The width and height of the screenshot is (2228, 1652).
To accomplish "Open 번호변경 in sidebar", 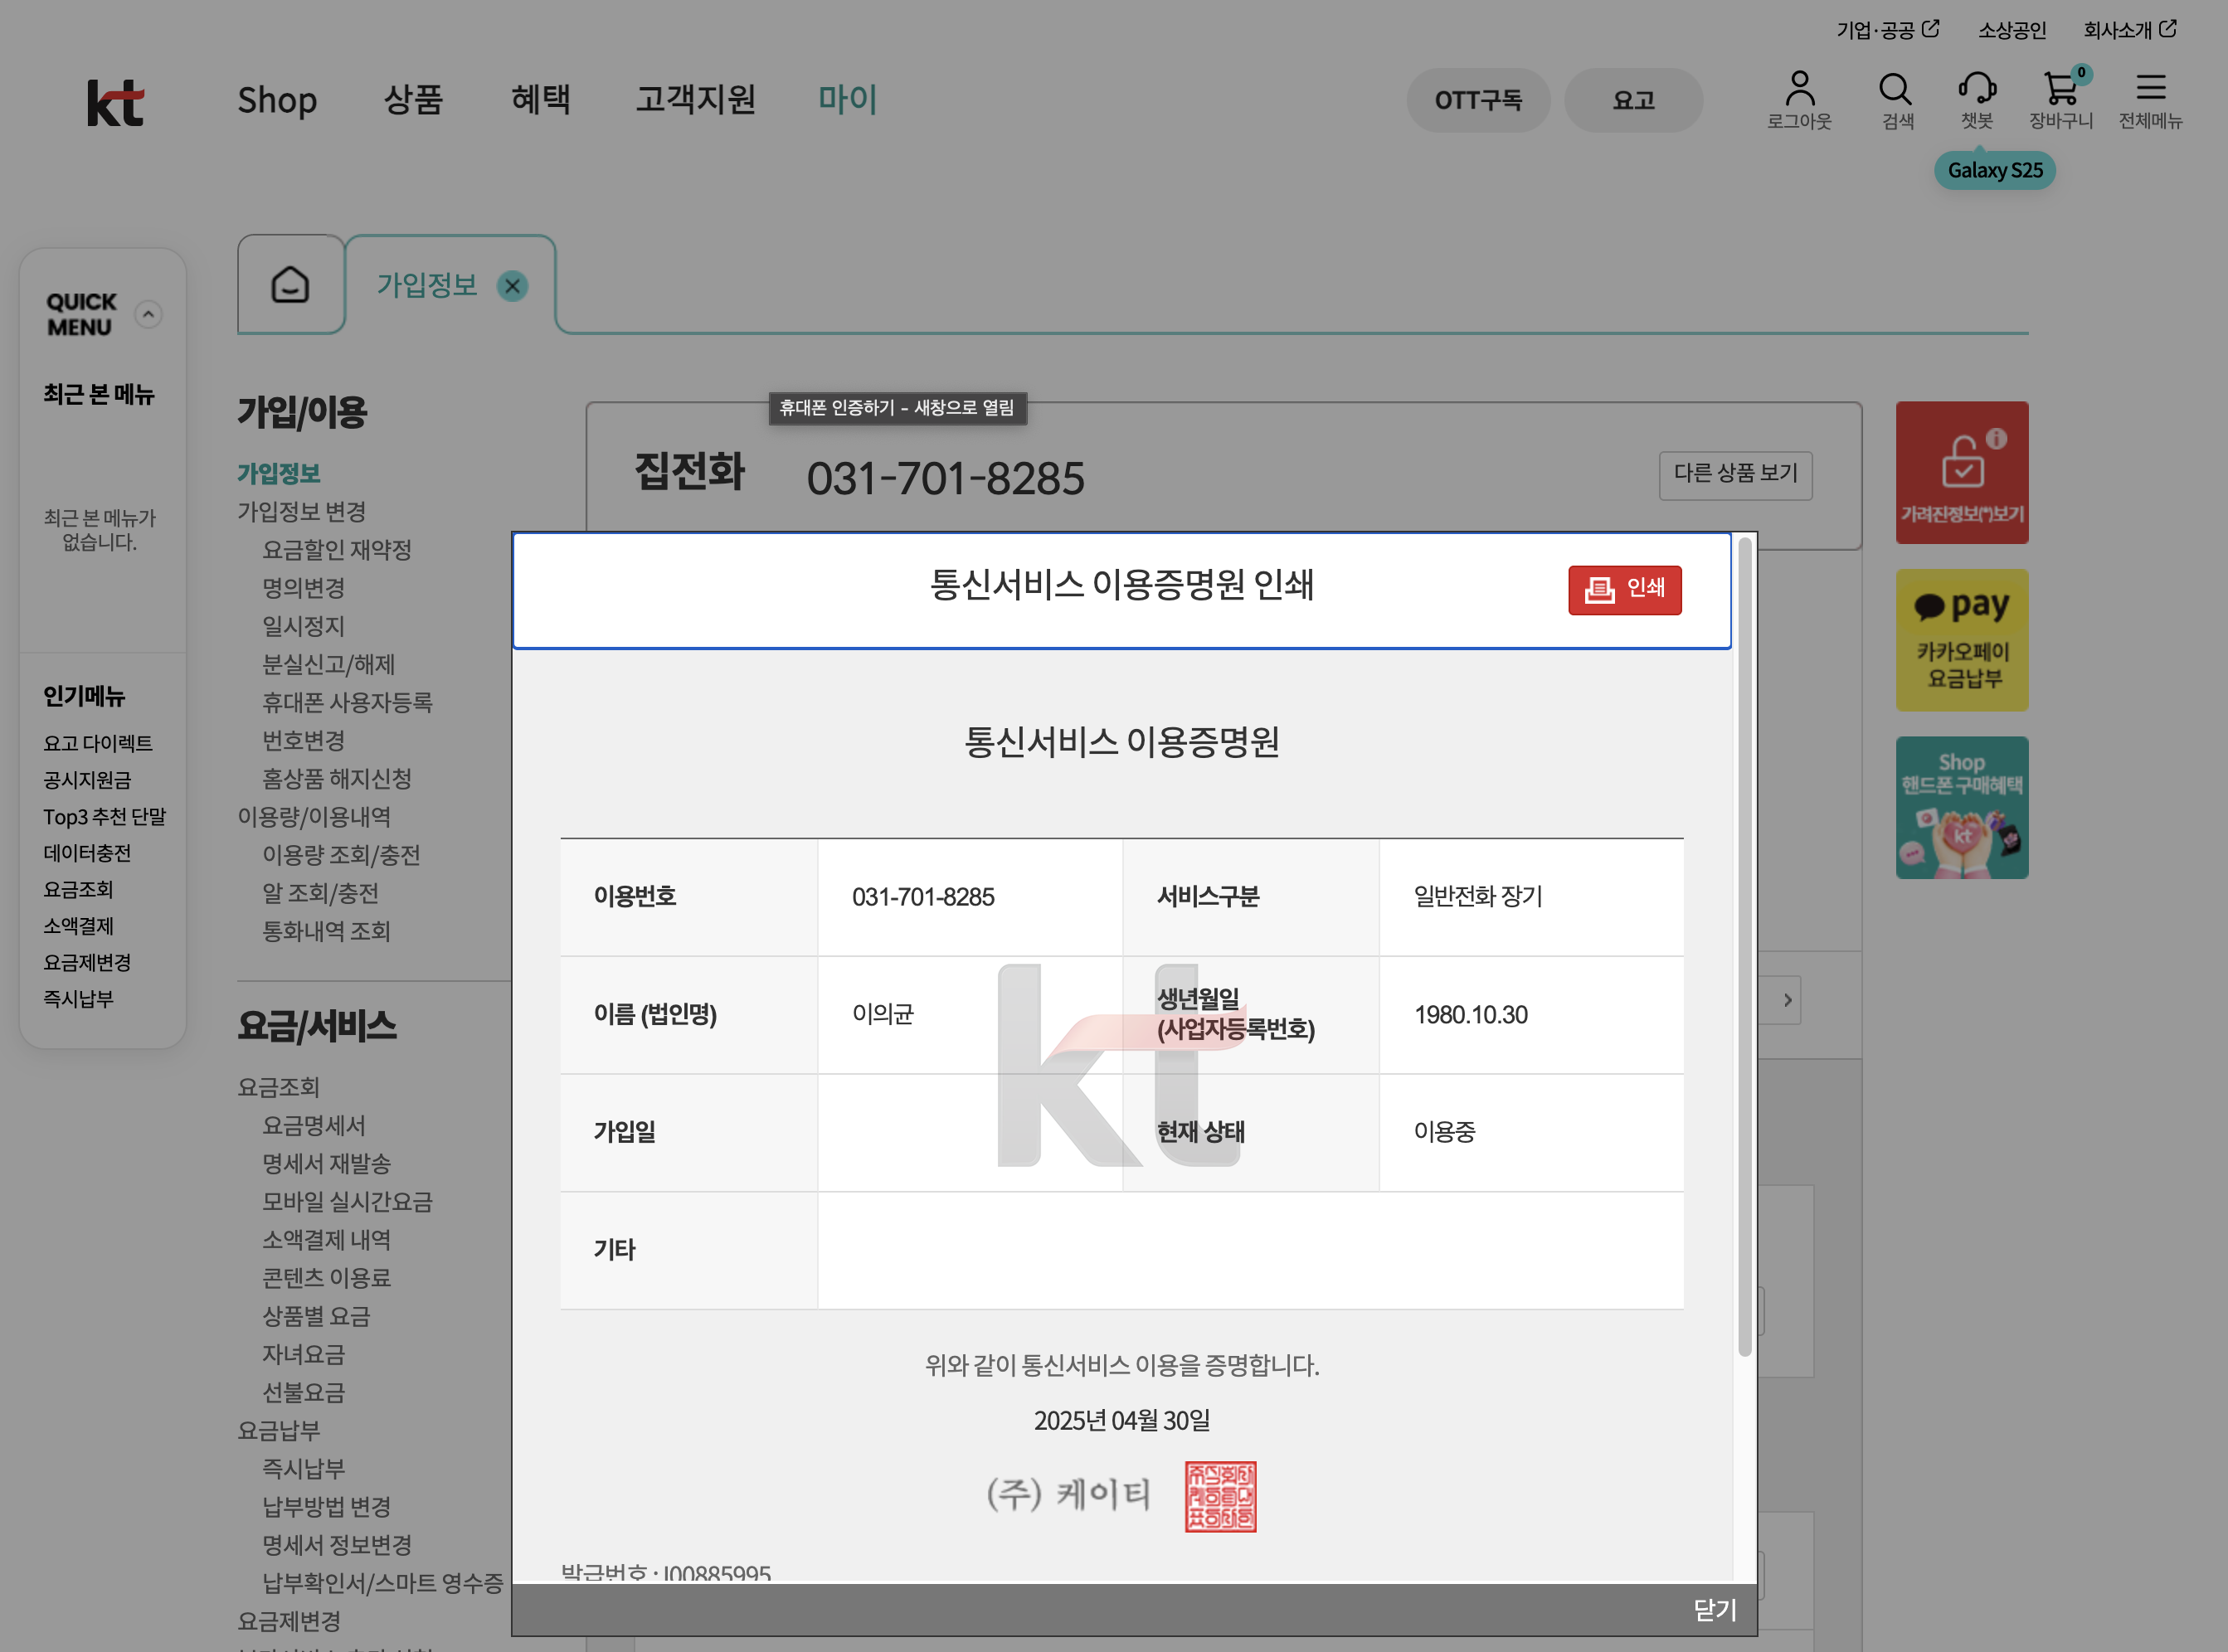I will 303,741.
